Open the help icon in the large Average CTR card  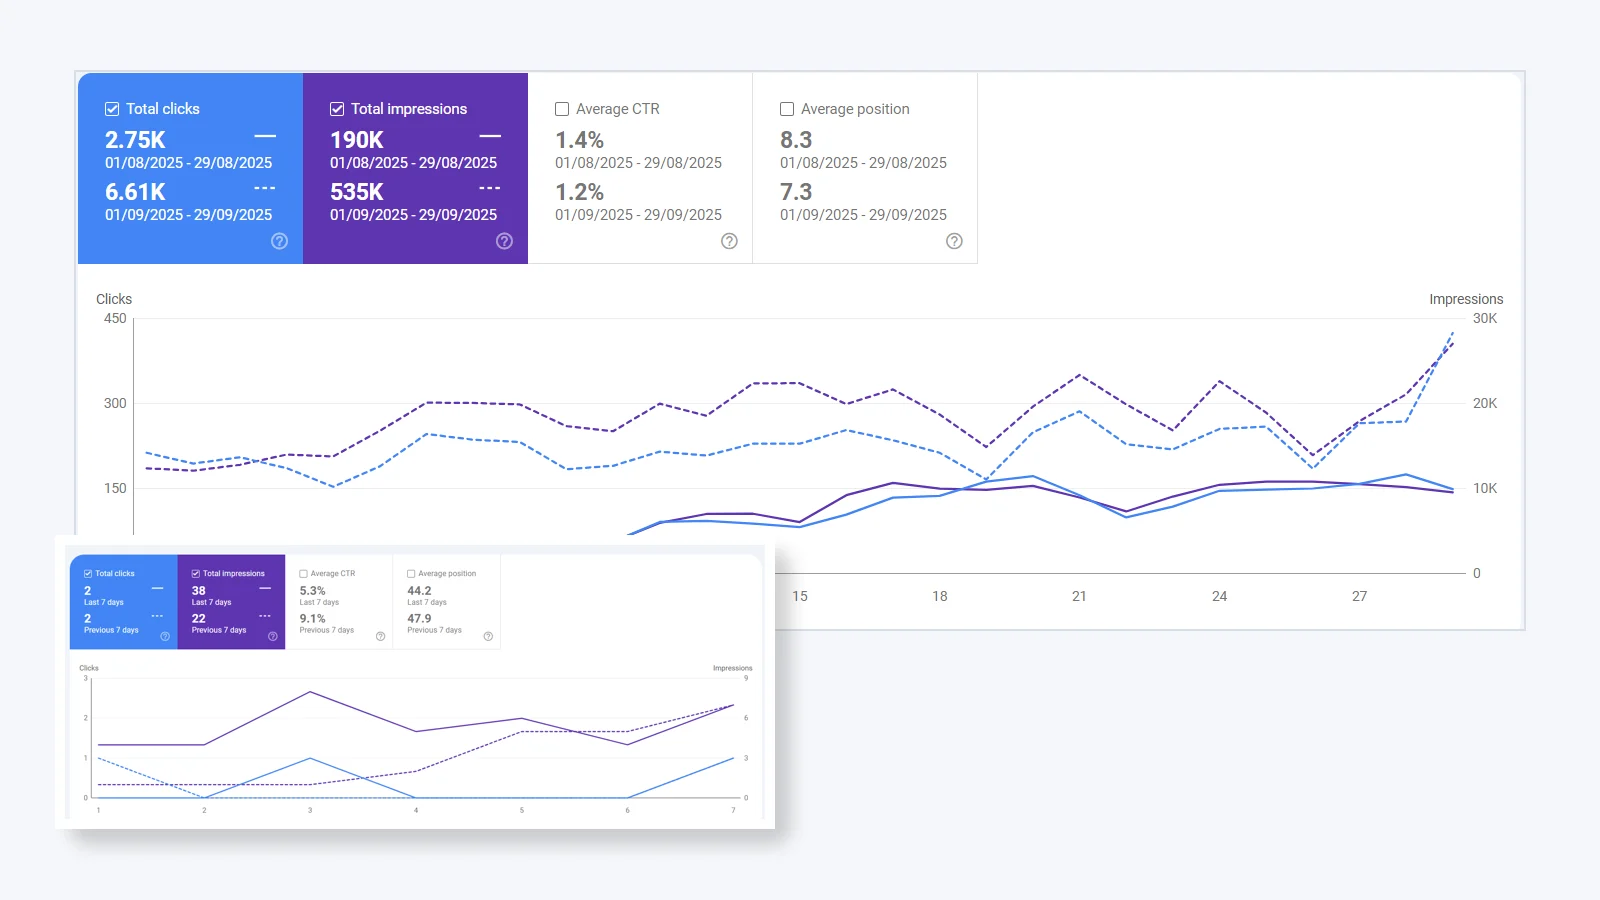coord(730,241)
